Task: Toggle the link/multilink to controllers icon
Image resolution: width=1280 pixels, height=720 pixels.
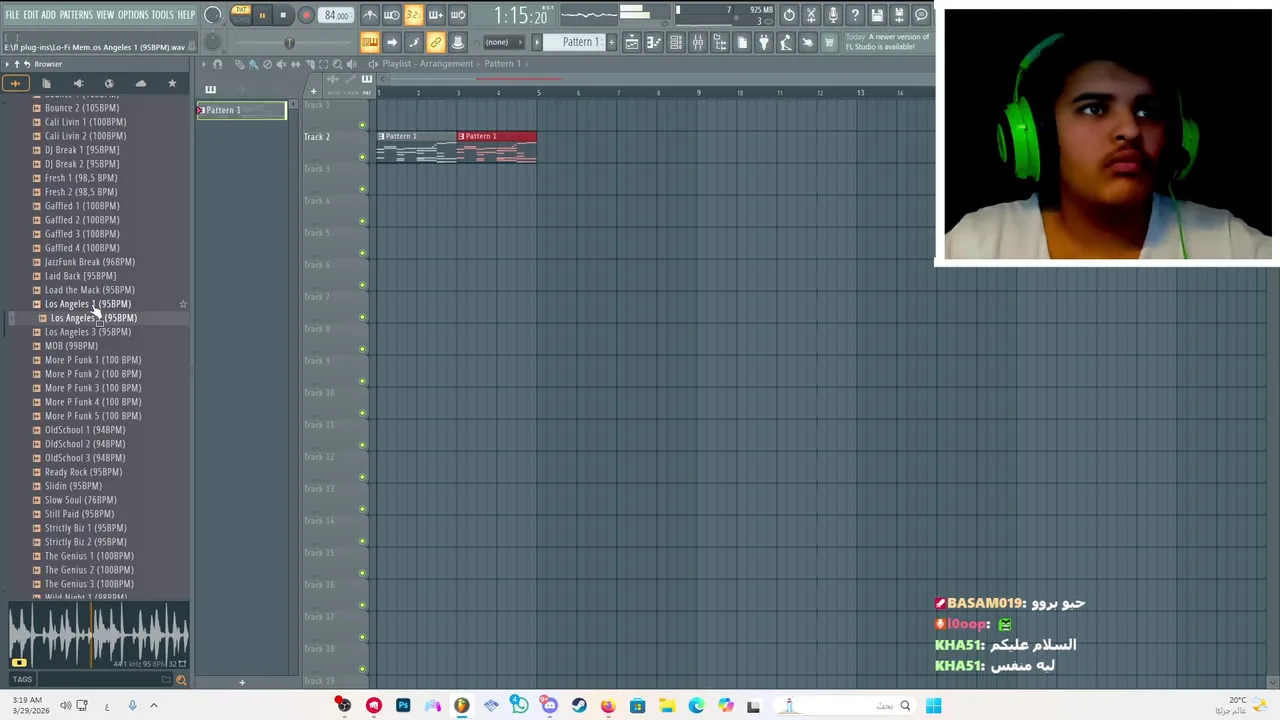Action: [435, 42]
